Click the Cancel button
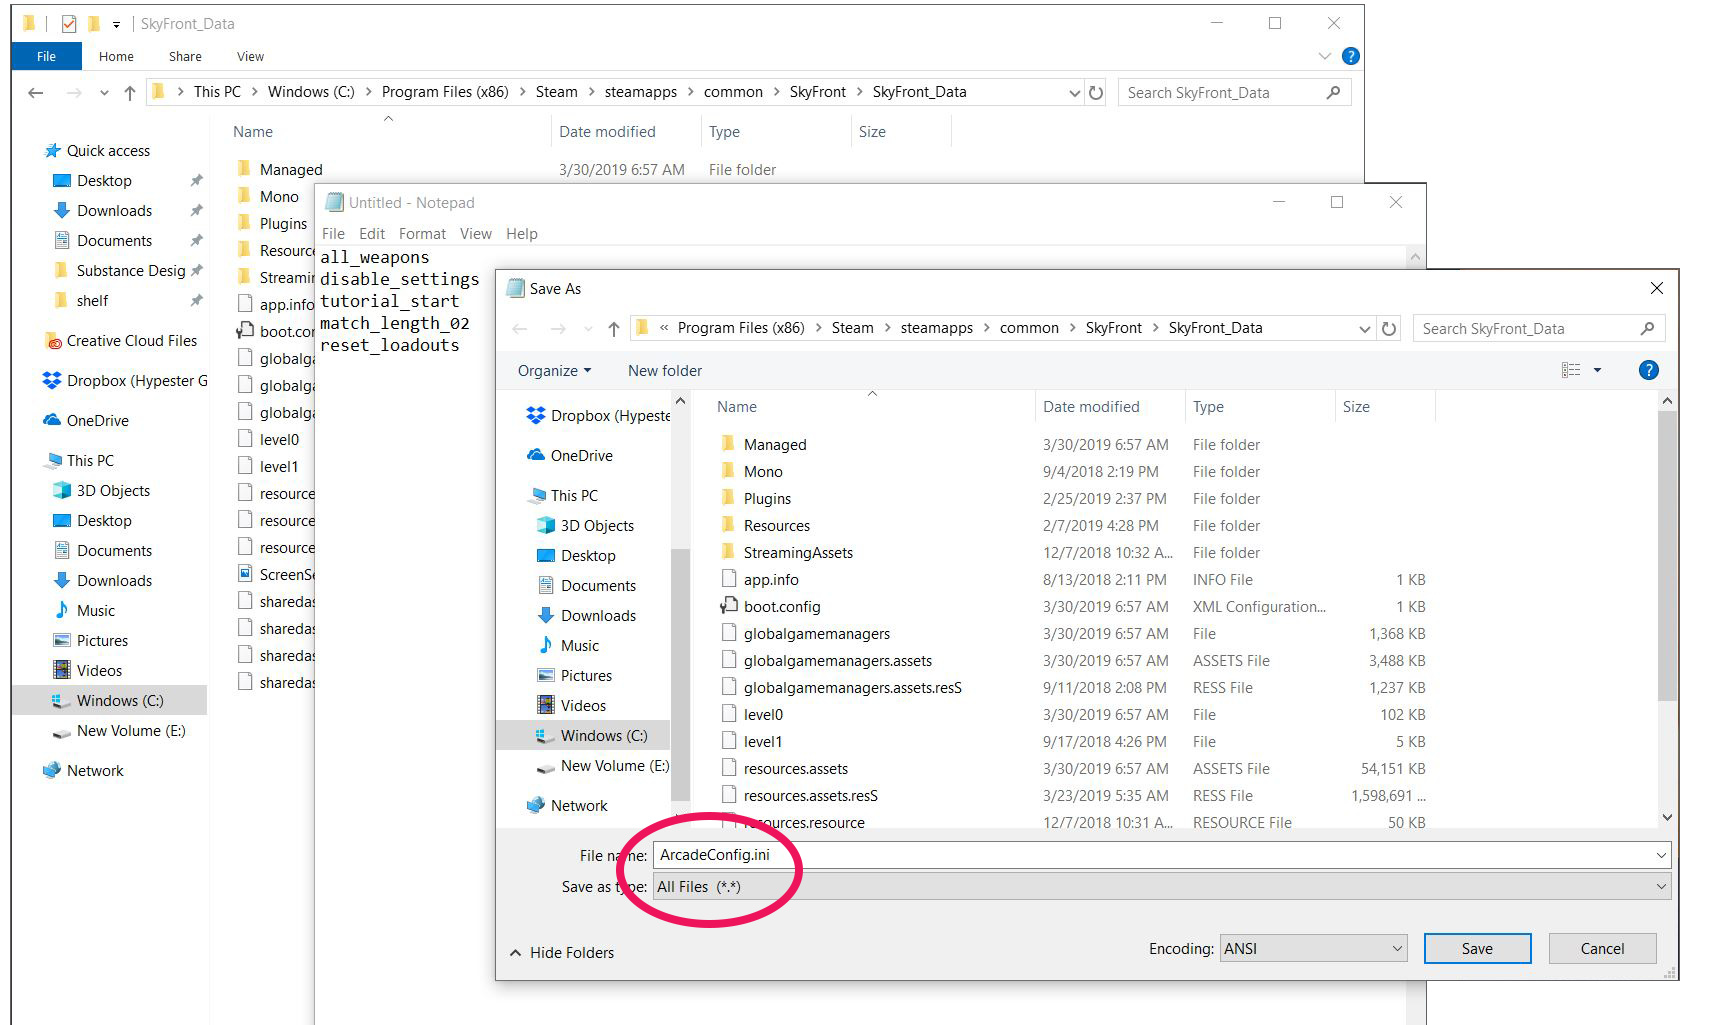The width and height of the screenshot is (1719, 1025). pyautogui.click(x=1602, y=949)
